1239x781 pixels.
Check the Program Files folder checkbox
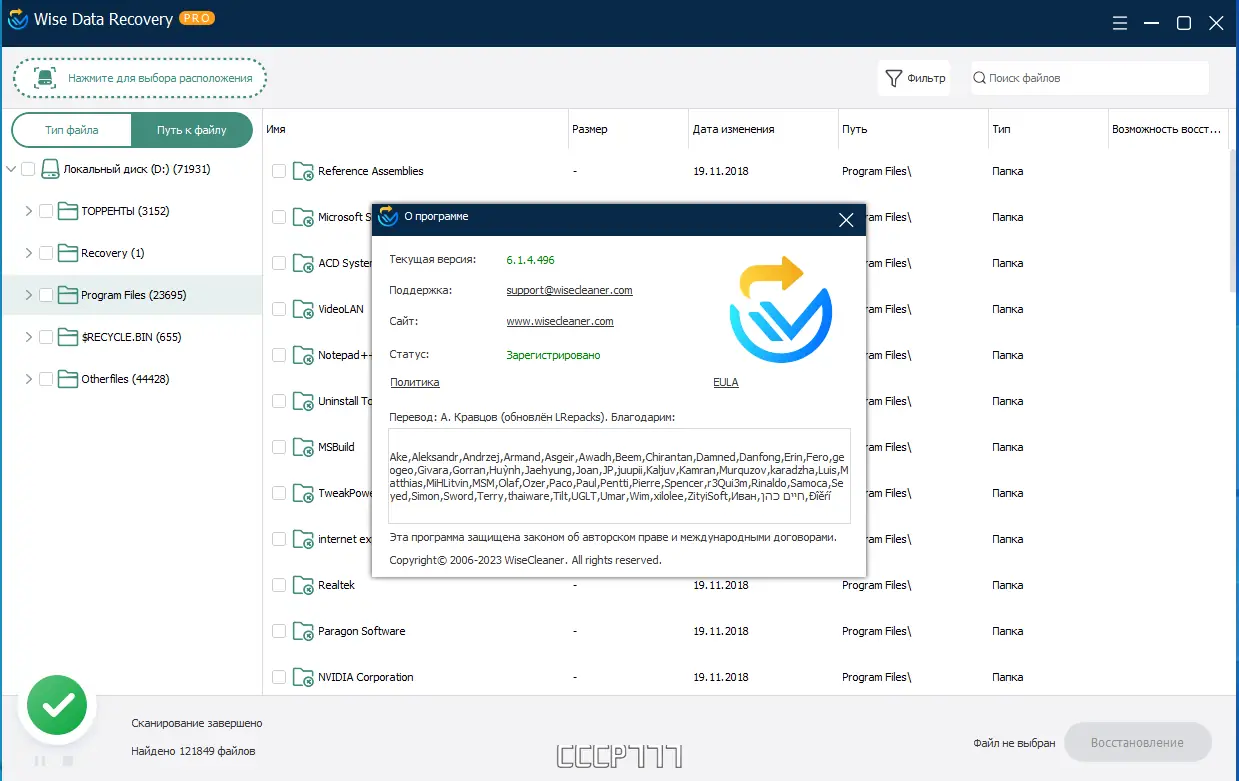click(46, 295)
